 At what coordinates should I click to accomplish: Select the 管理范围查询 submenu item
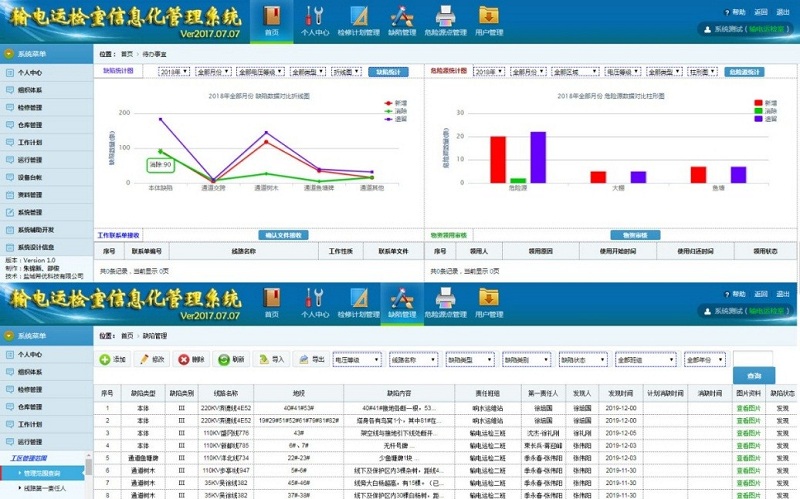pyautogui.click(x=42, y=472)
